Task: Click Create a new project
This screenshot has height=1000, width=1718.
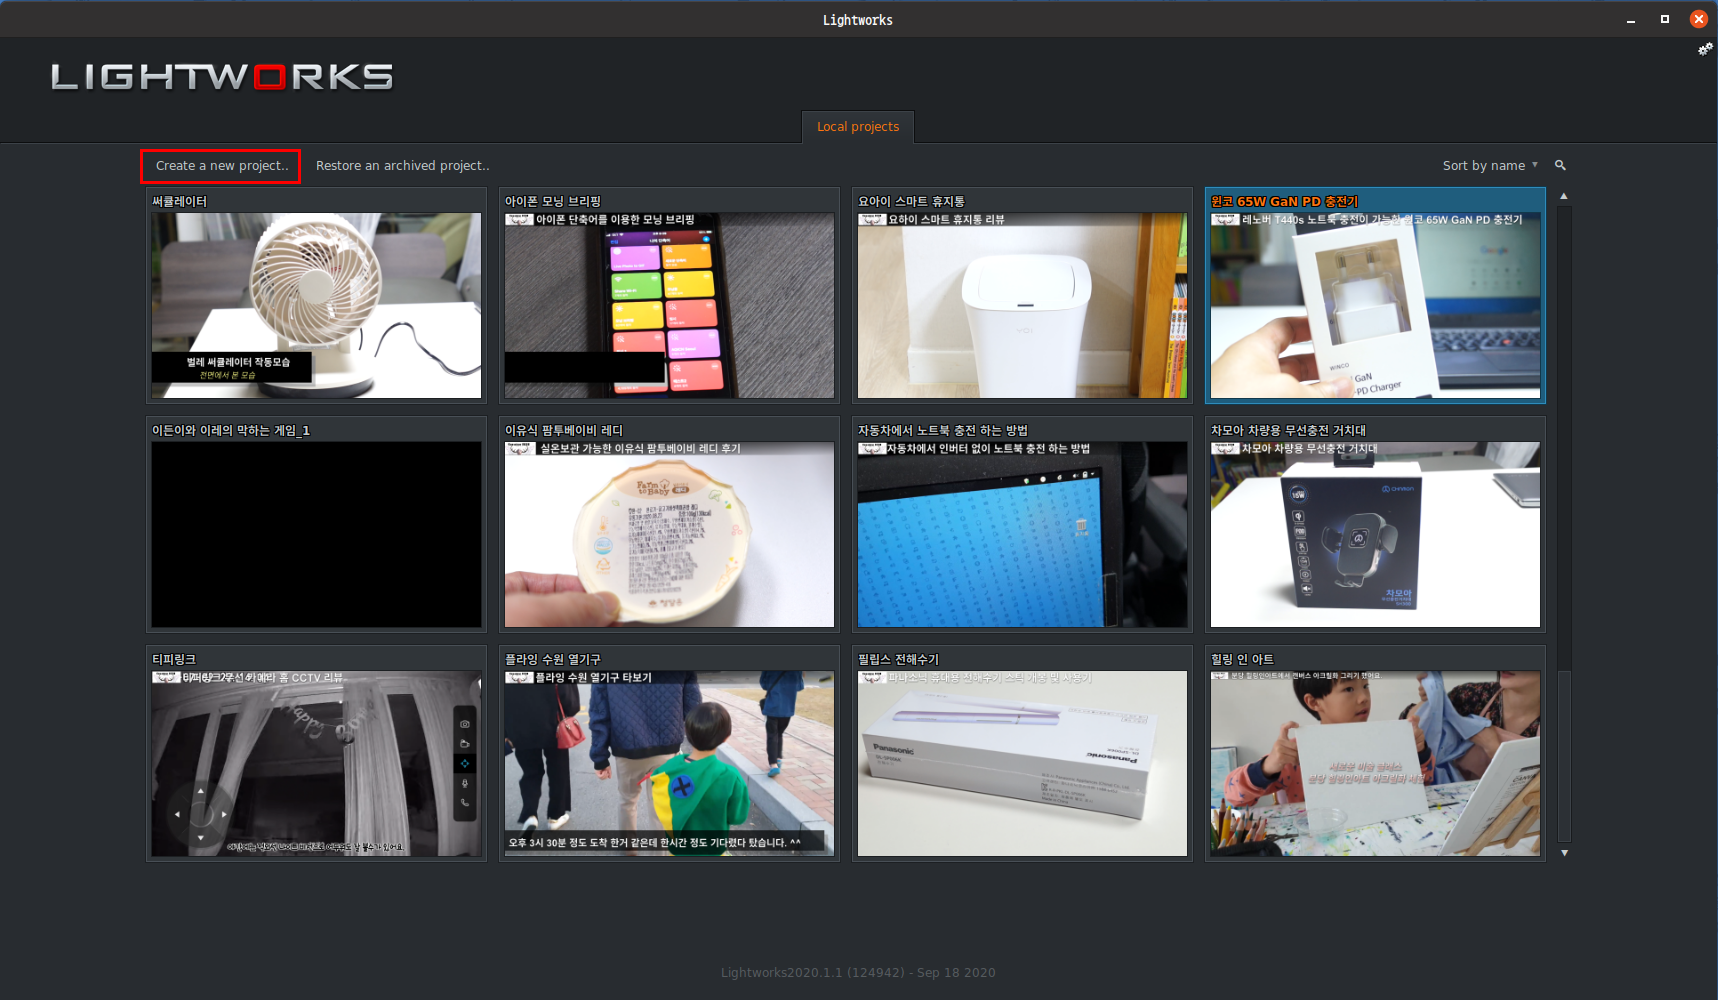Action: 221,166
